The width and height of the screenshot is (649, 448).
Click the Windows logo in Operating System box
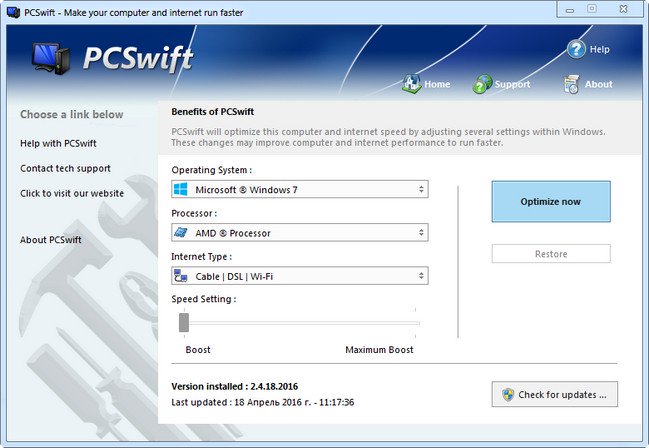point(180,190)
